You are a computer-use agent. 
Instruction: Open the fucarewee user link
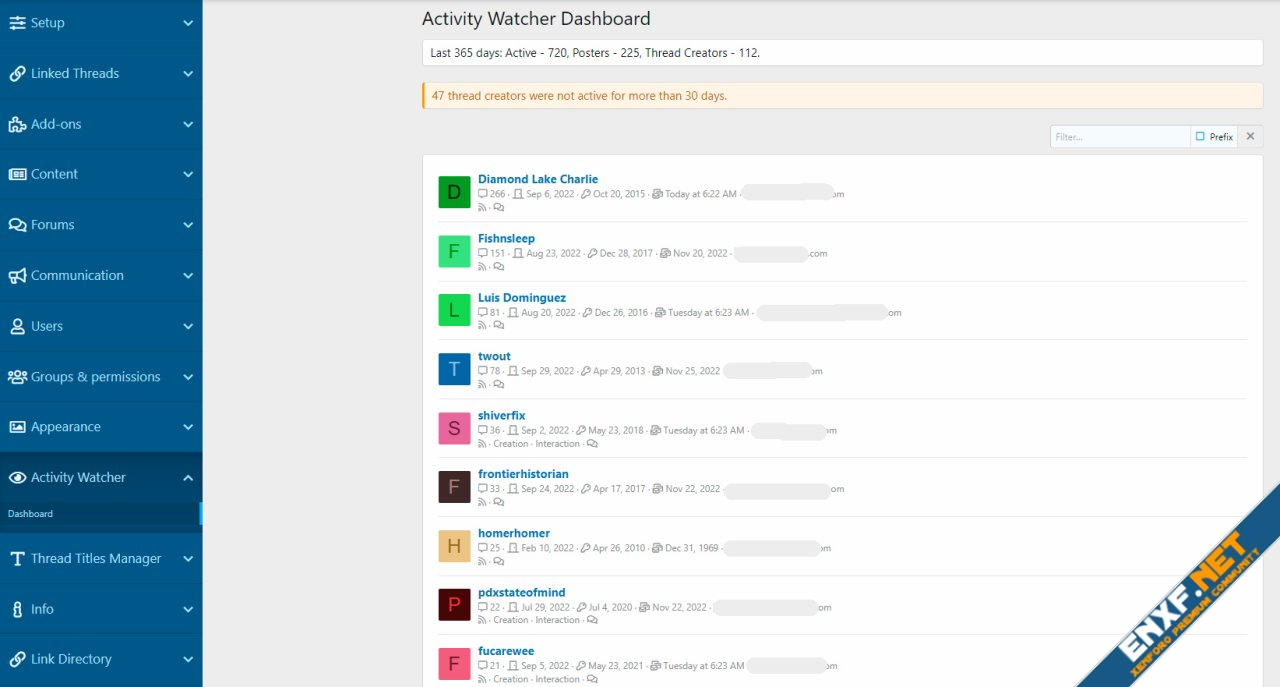point(506,652)
